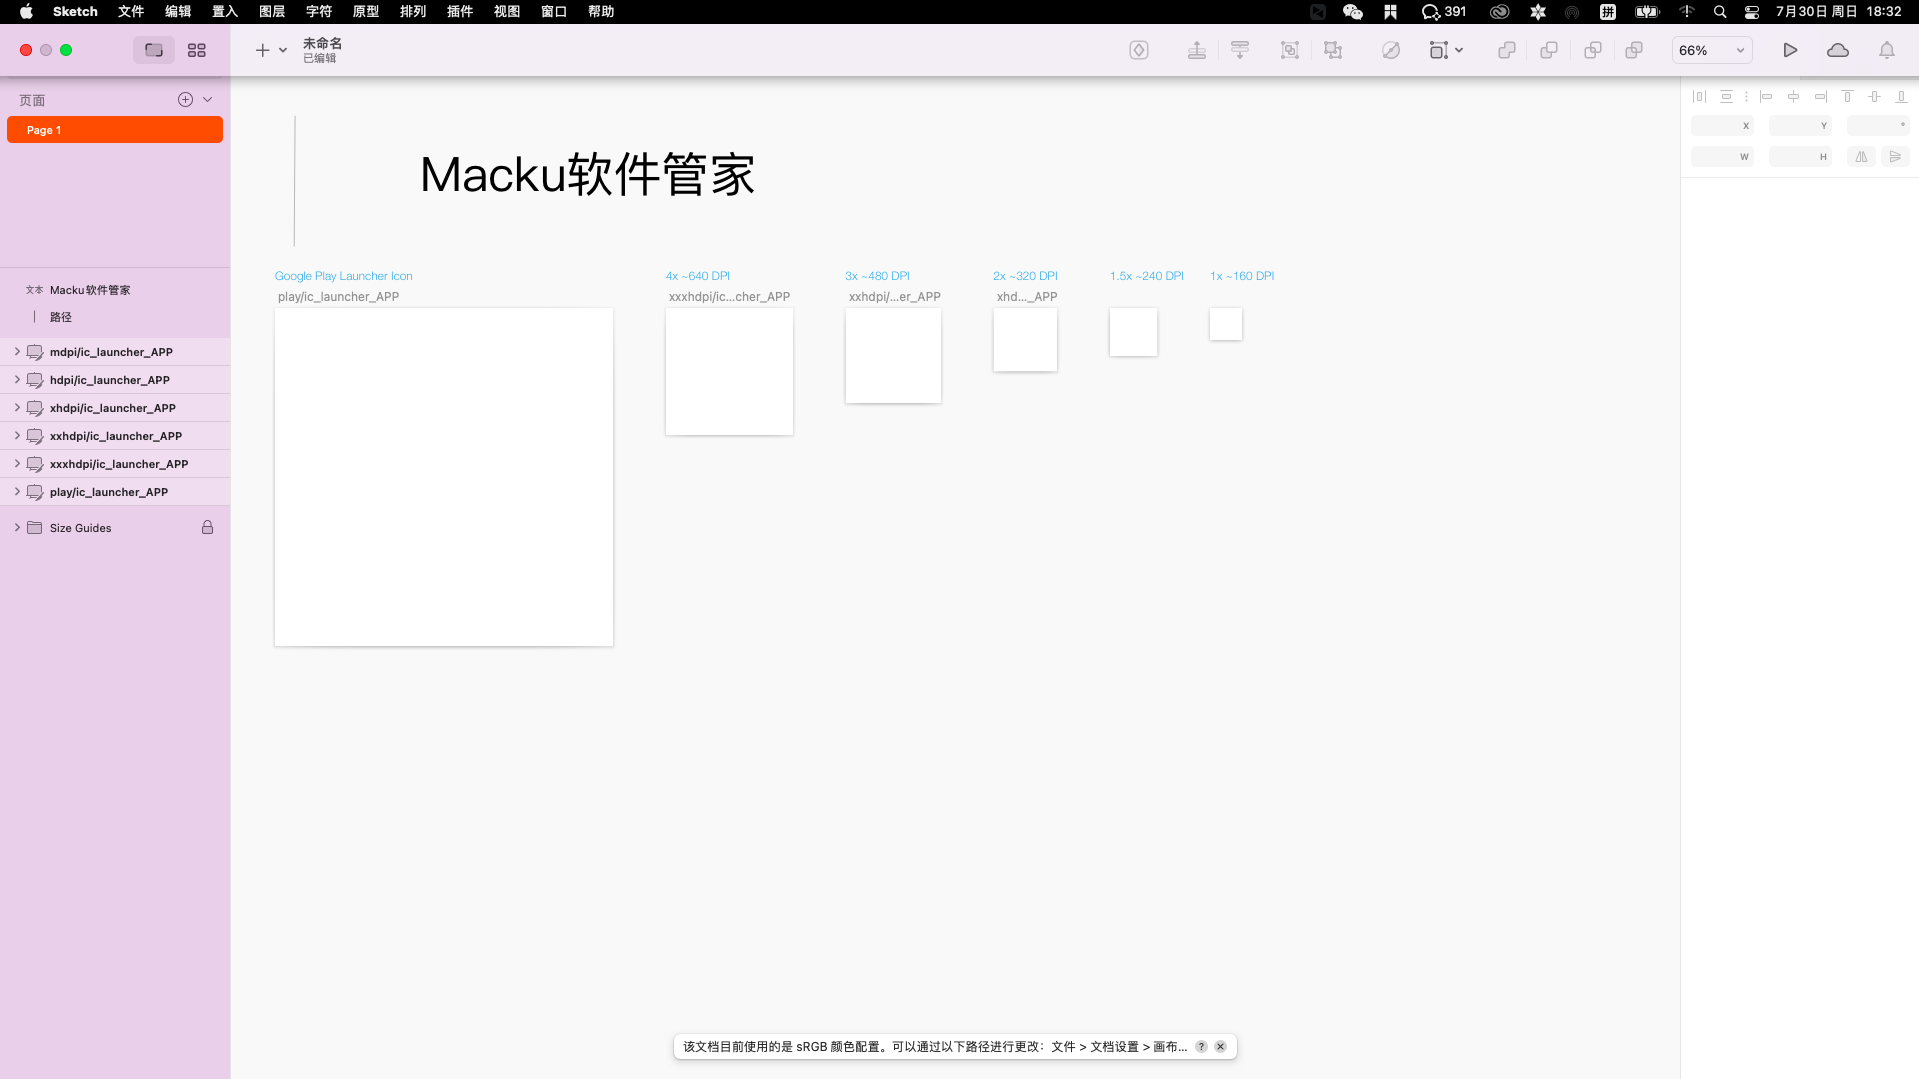Collapse the pages list chevron
Viewport: 1919px width, 1079px height.
click(x=208, y=99)
